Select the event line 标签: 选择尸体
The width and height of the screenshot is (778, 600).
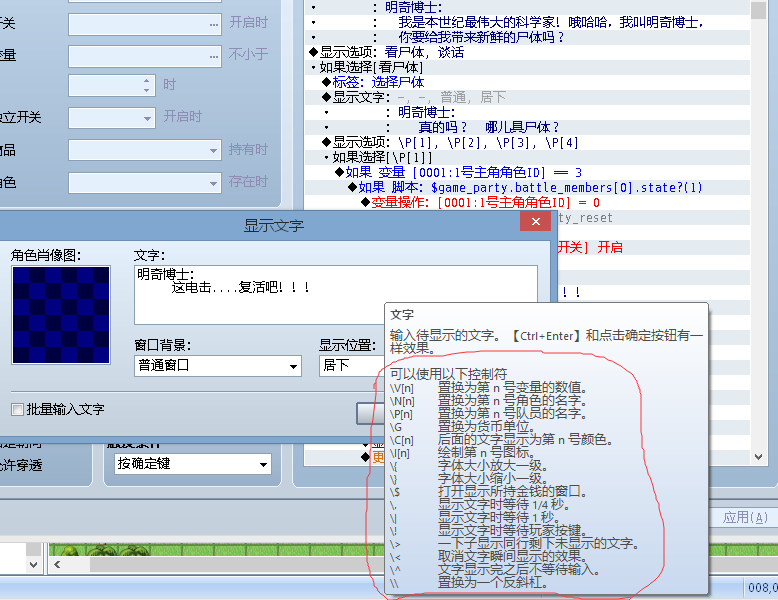527,82
